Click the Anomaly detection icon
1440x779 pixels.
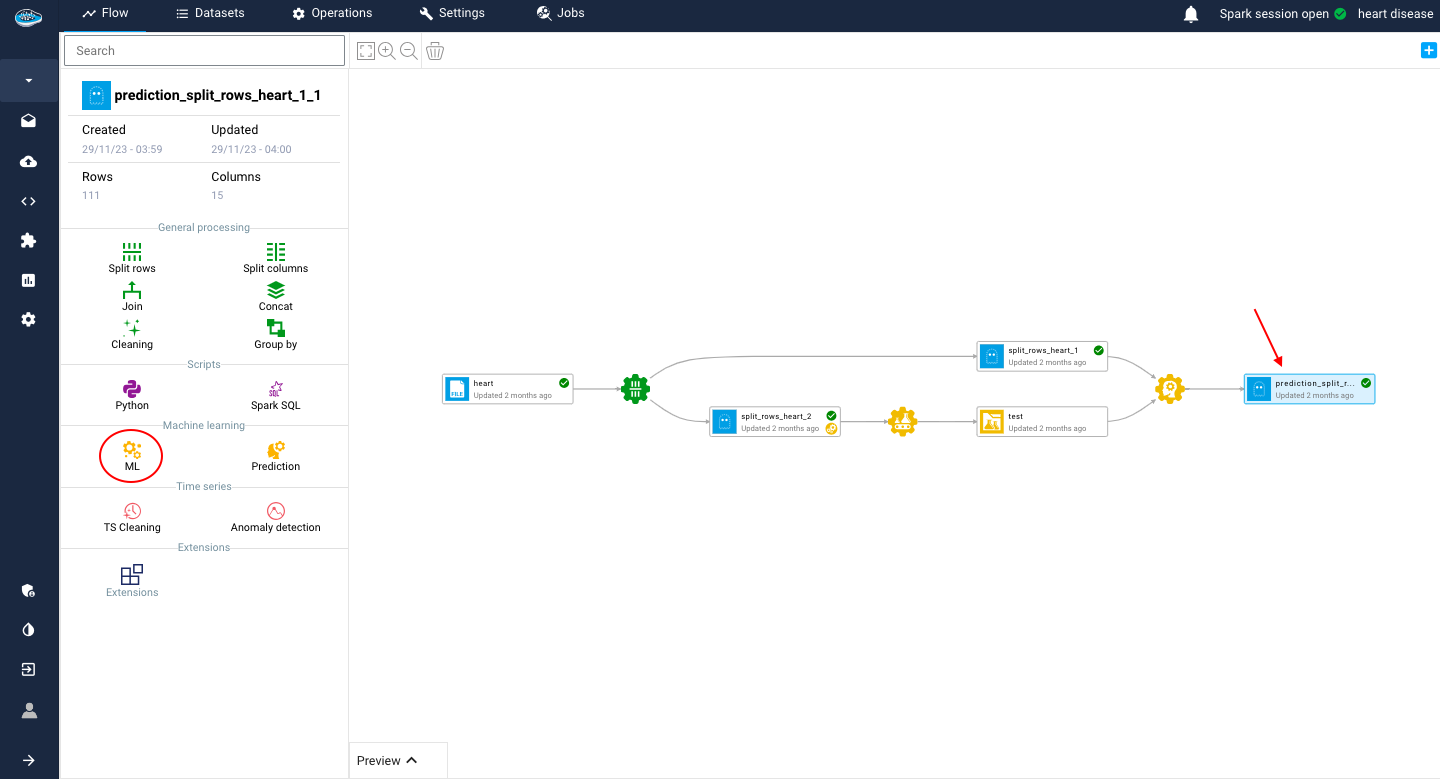point(276,511)
